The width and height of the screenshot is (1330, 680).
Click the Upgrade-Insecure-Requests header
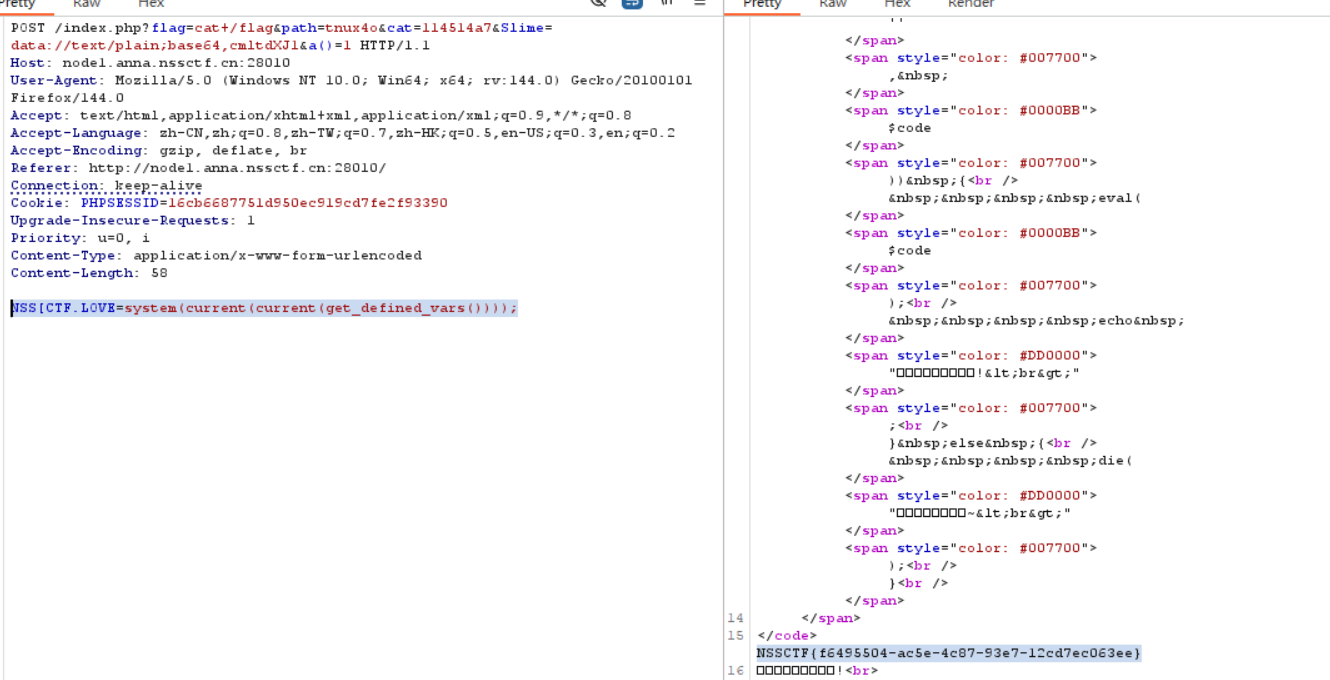pyautogui.click(x=132, y=220)
